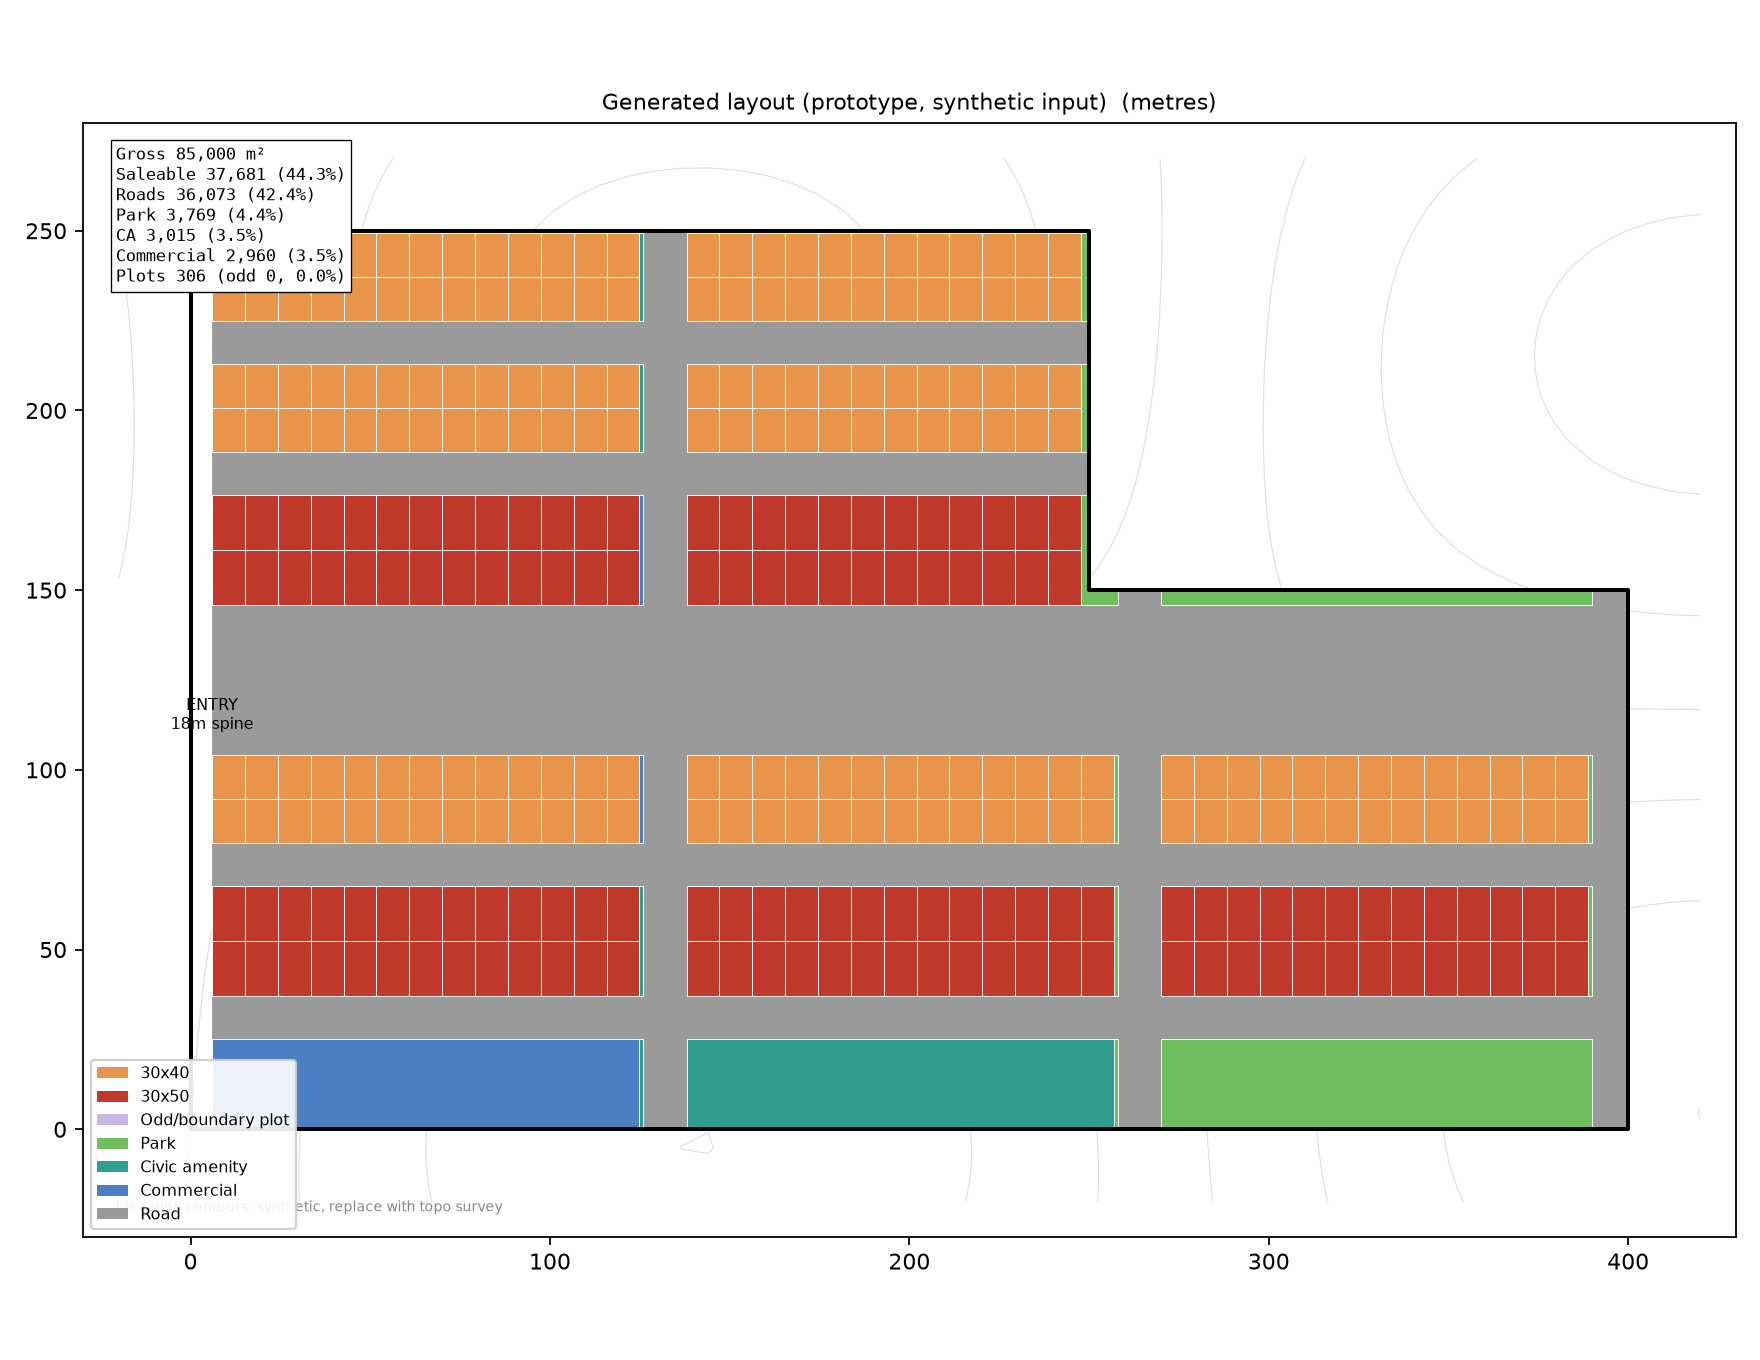Screen dimensions: 1760x1360
Task: Click the y-axis tick label "100"
Action: 46,770
